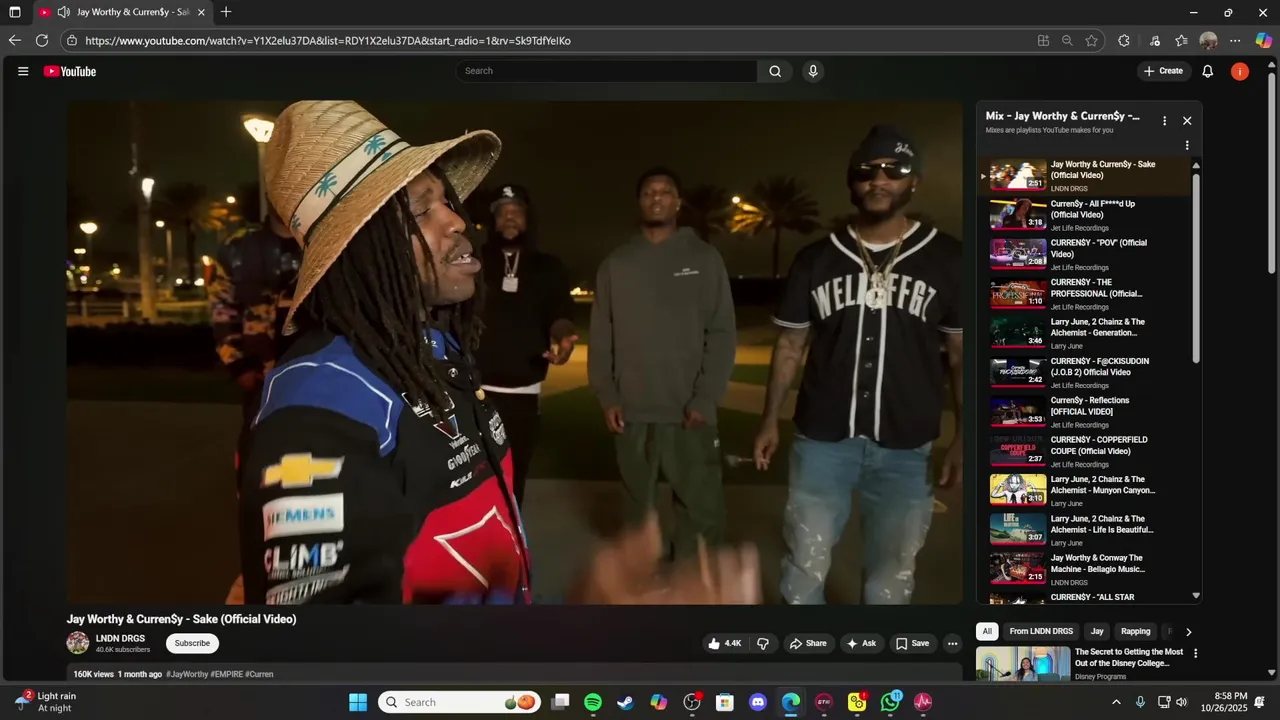
Task: Click the Create button
Action: click(1164, 71)
